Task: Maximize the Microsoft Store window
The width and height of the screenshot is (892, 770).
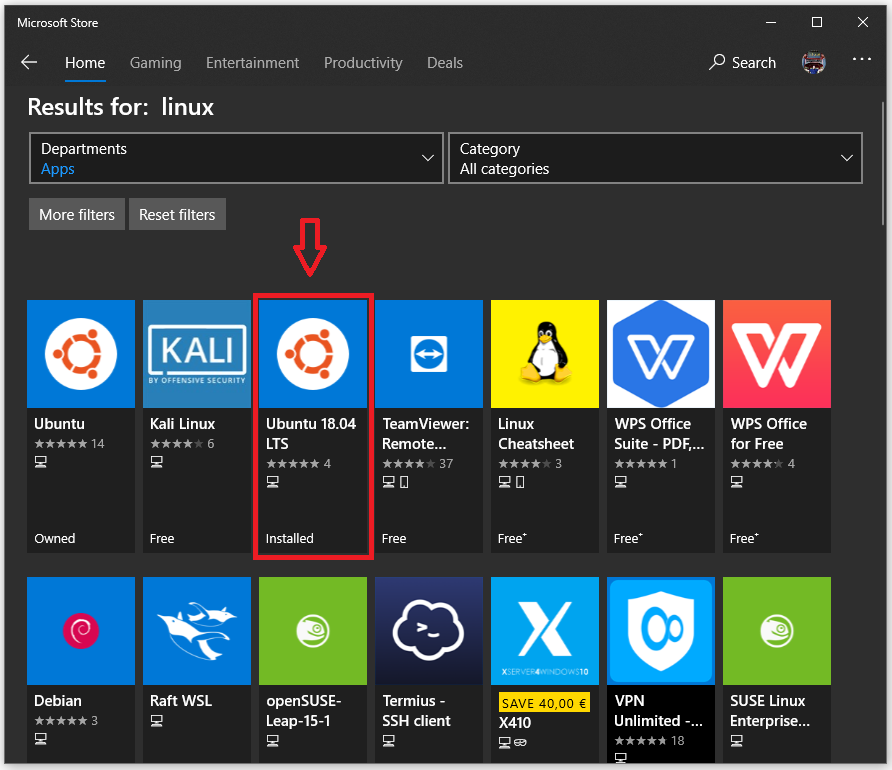Action: 817,22
